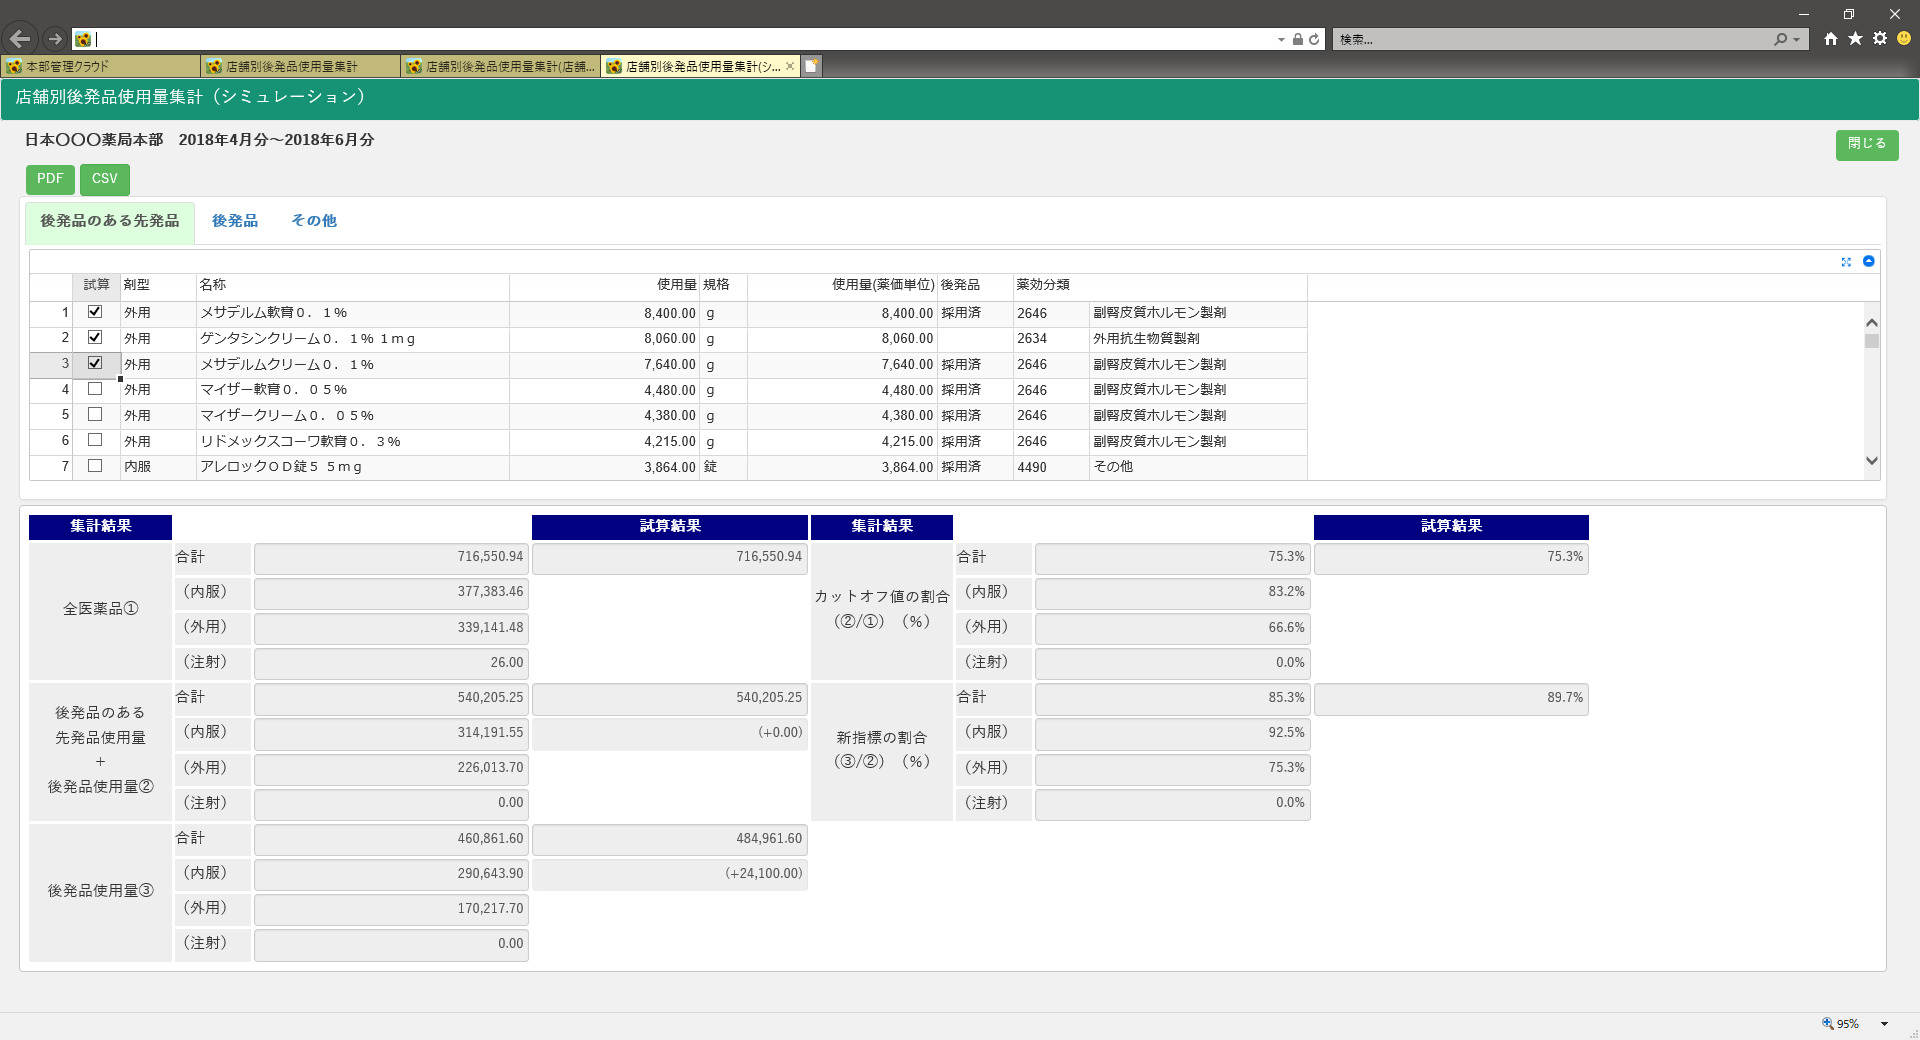Click the zoom magnifier icon in status bar
The width and height of the screenshot is (1920, 1040).
tap(1828, 1024)
